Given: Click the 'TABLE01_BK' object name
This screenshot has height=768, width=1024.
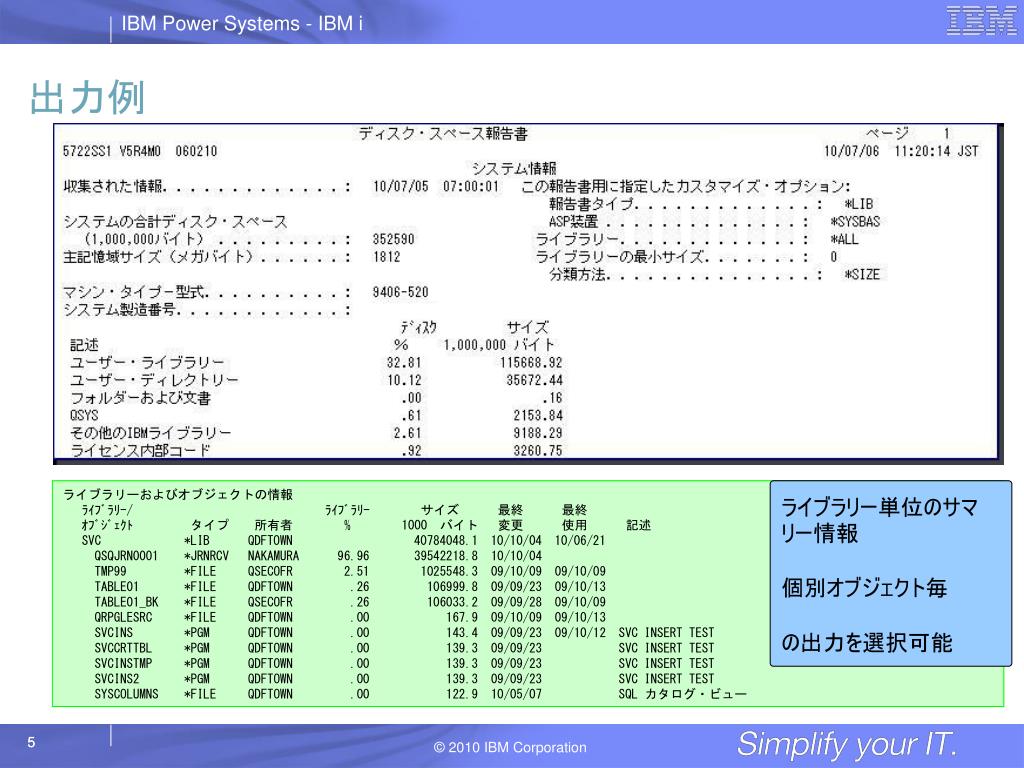Looking at the screenshot, I should pyautogui.click(x=126, y=602).
